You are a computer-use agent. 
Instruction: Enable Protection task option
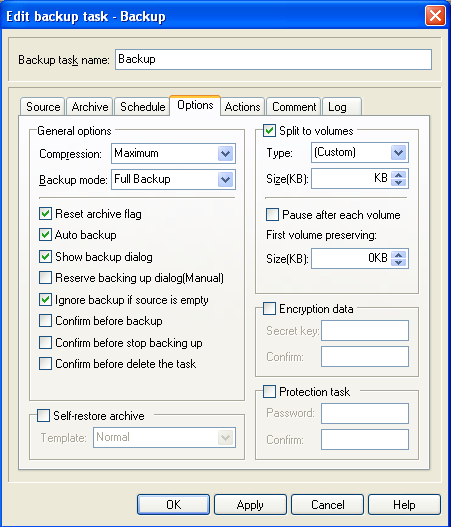click(270, 392)
